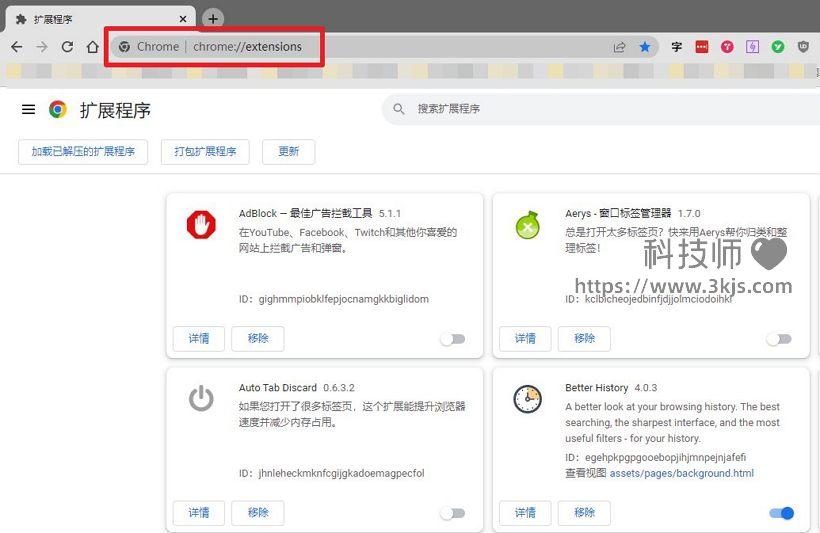Disable the Better History toggle
Image resolution: width=820 pixels, height=533 pixels.
click(x=782, y=513)
